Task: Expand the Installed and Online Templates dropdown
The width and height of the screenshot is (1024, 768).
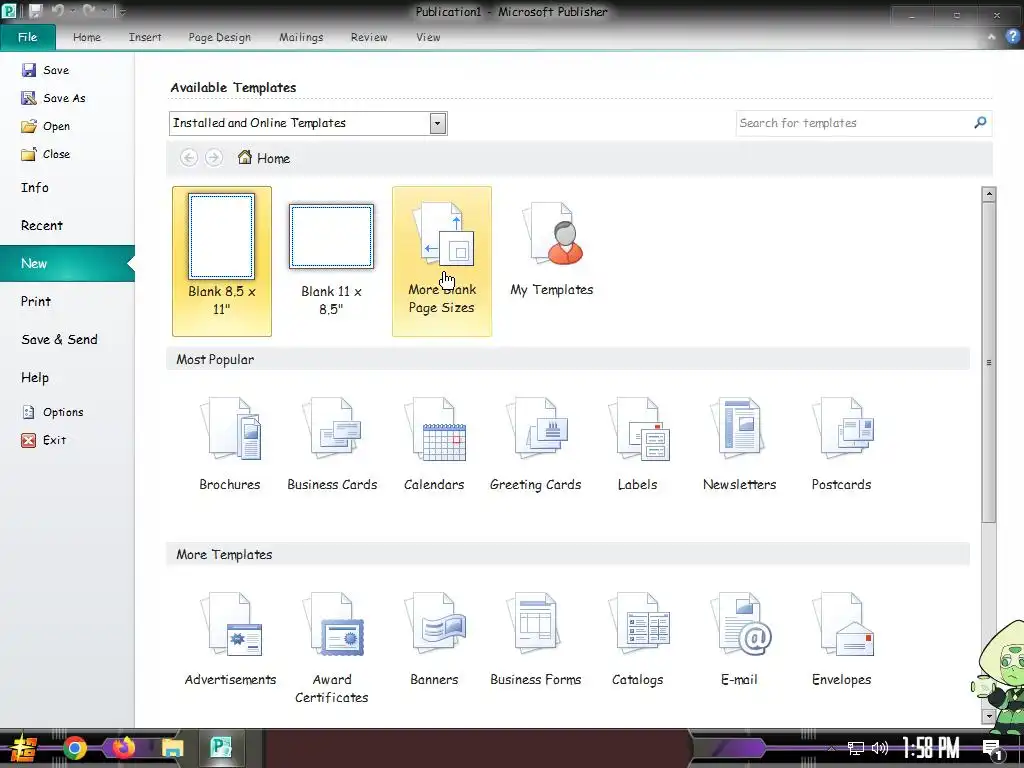Action: 438,123
